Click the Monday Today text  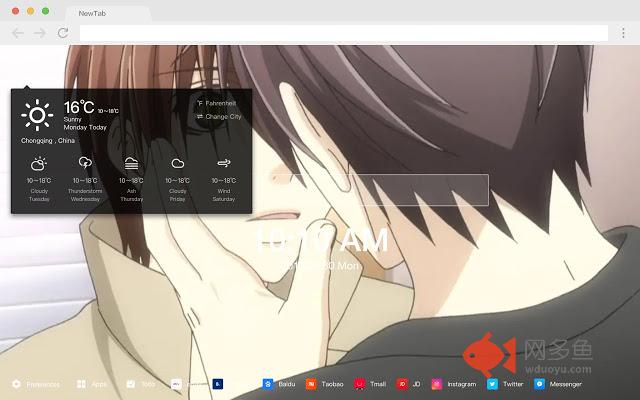pos(85,127)
